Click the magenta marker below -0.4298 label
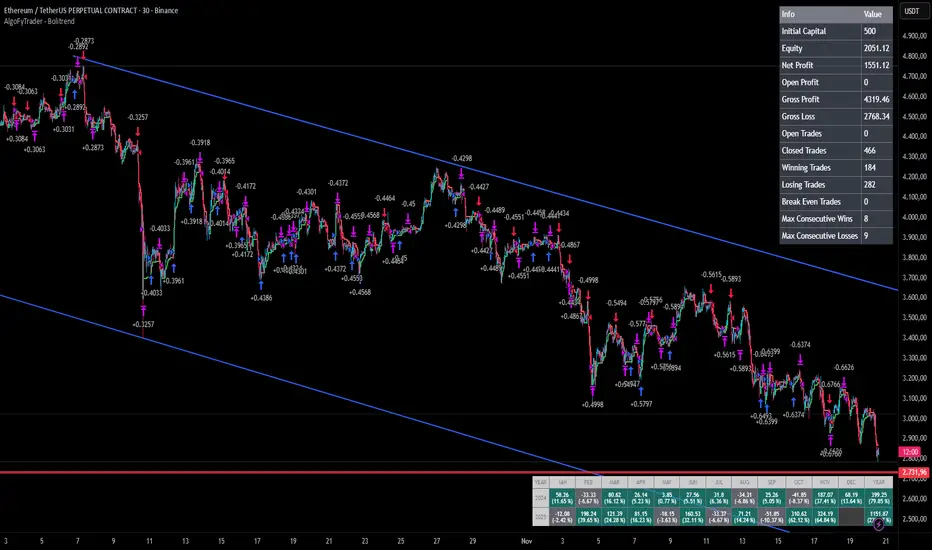932x550 pixels. click(461, 173)
